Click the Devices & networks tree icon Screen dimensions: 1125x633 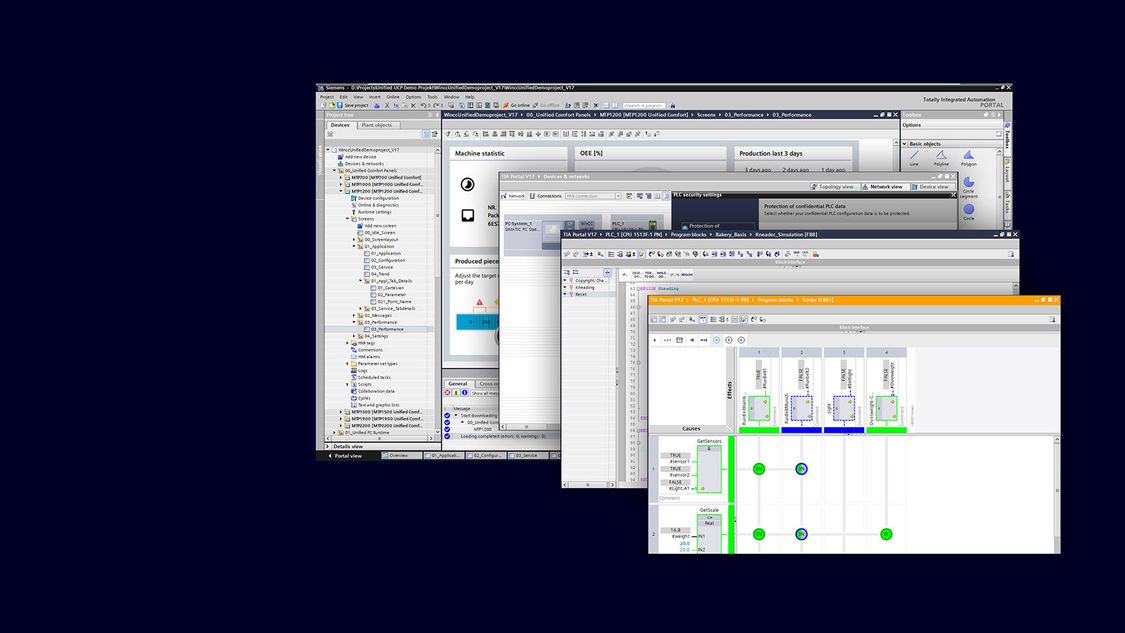(341, 164)
